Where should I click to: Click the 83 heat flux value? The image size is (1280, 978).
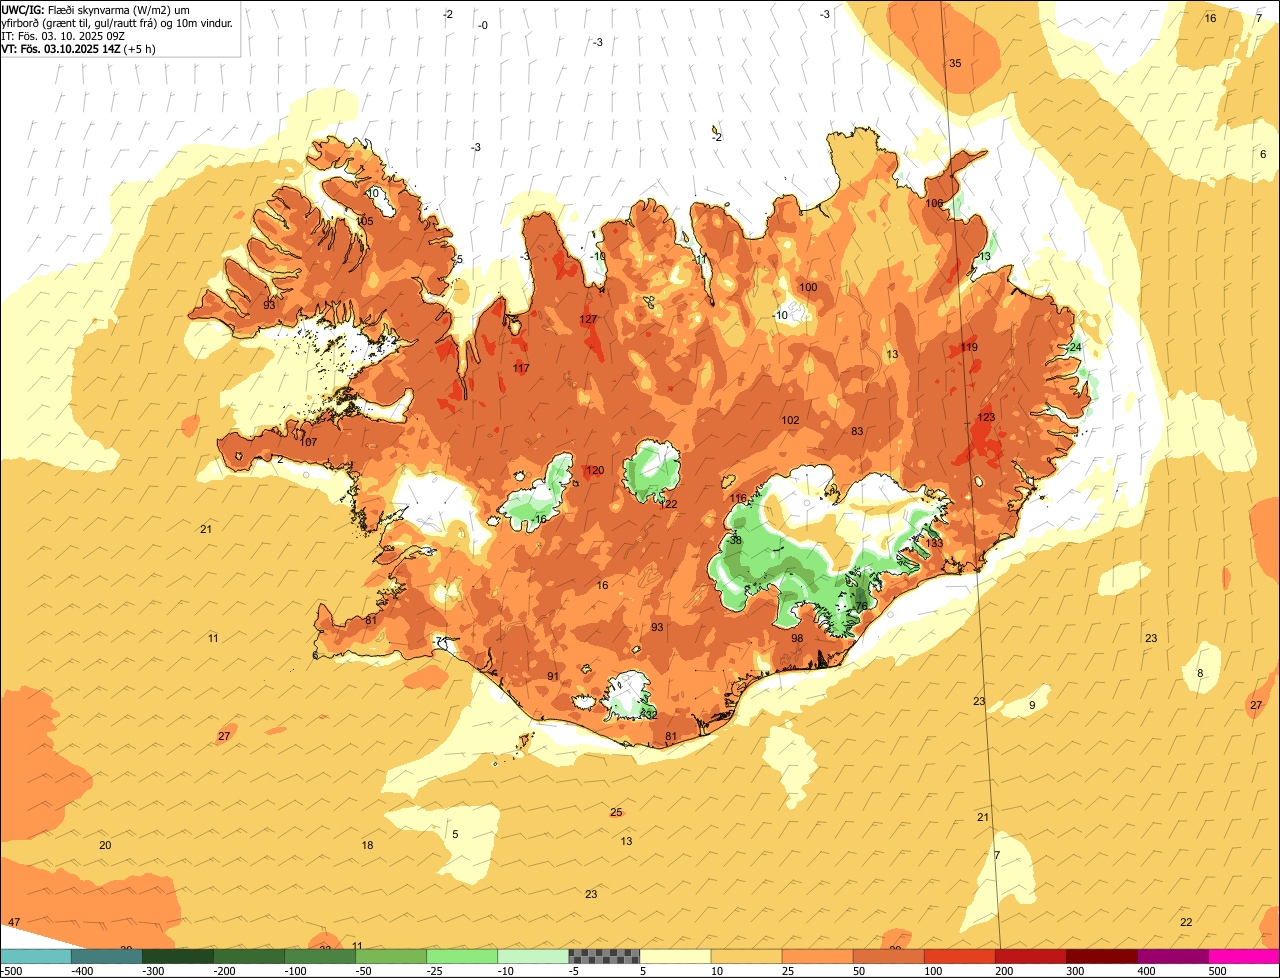tap(857, 431)
